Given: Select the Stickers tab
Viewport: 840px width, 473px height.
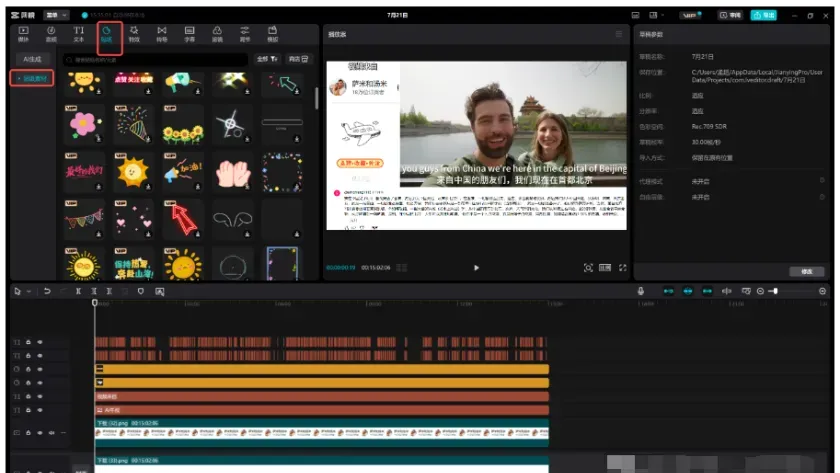Looking at the screenshot, I should coord(107,34).
